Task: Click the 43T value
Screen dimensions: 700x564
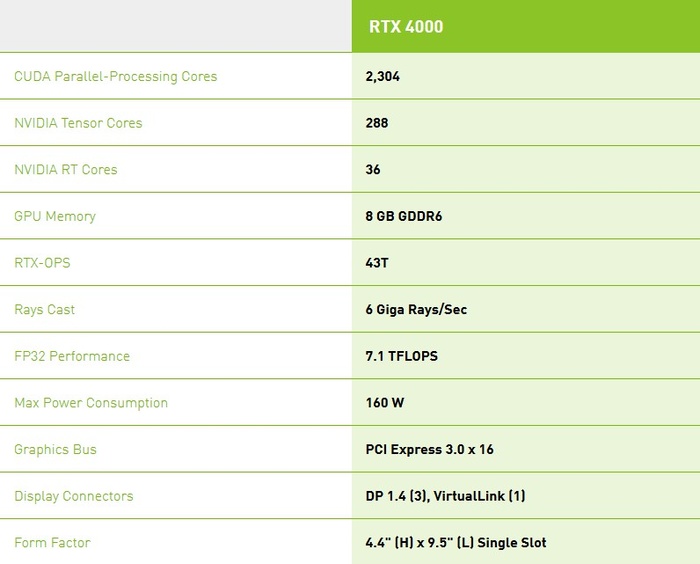Action: pyautogui.click(x=378, y=263)
